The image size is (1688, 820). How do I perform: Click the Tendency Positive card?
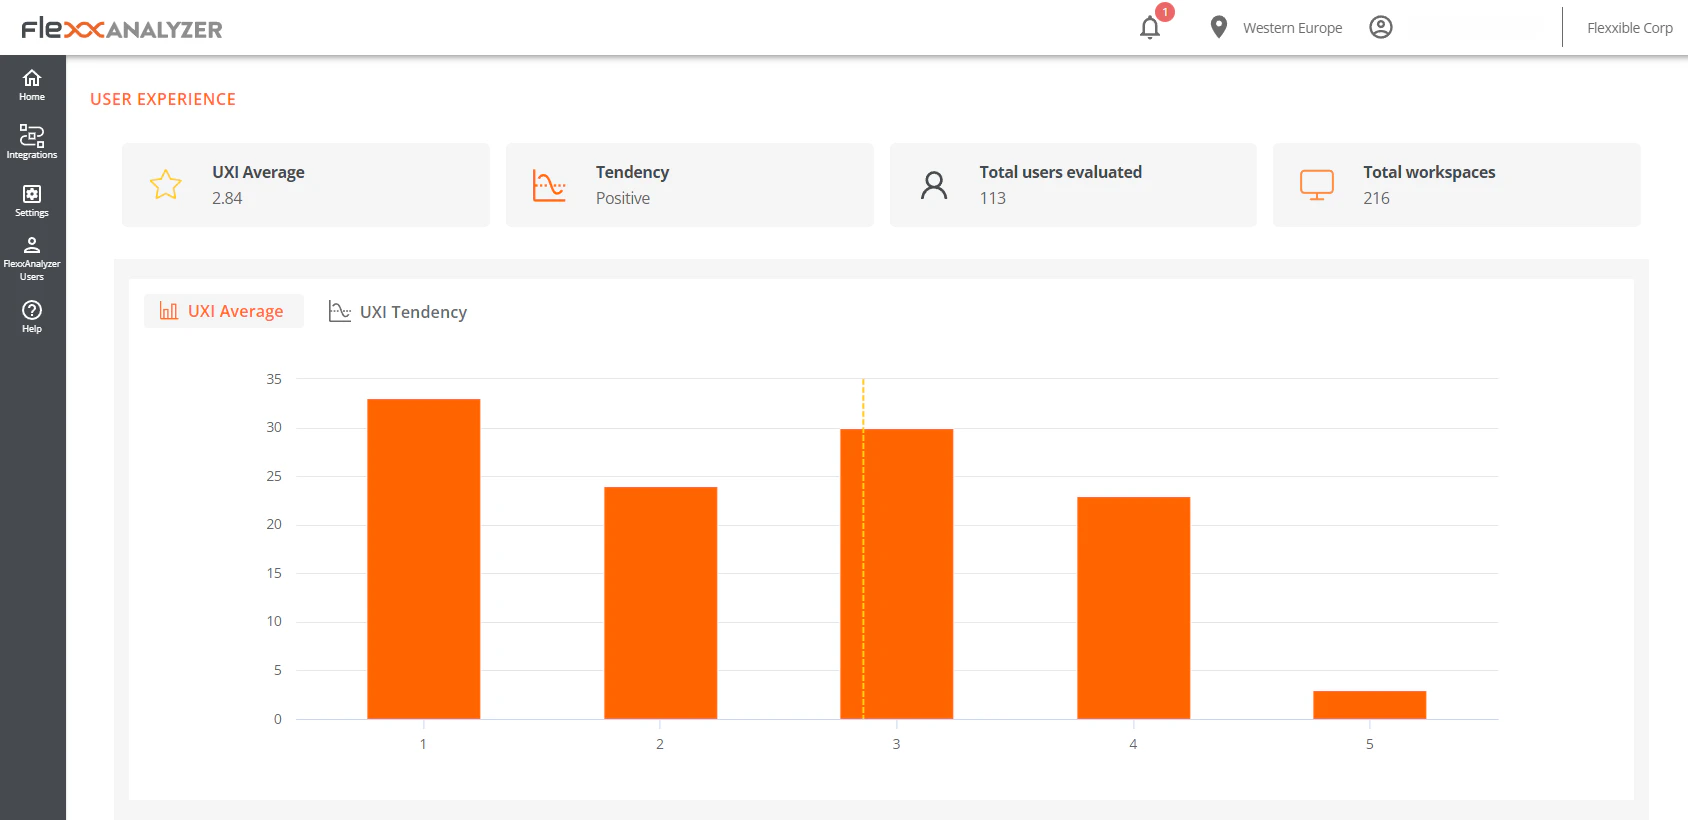(x=689, y=185)
